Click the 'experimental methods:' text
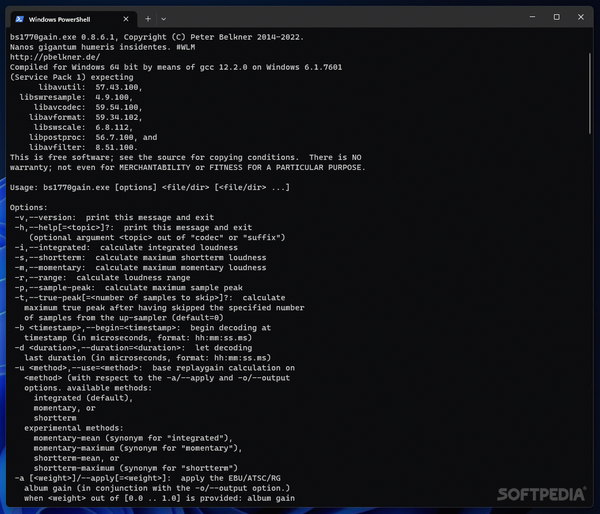 [78, 428]
